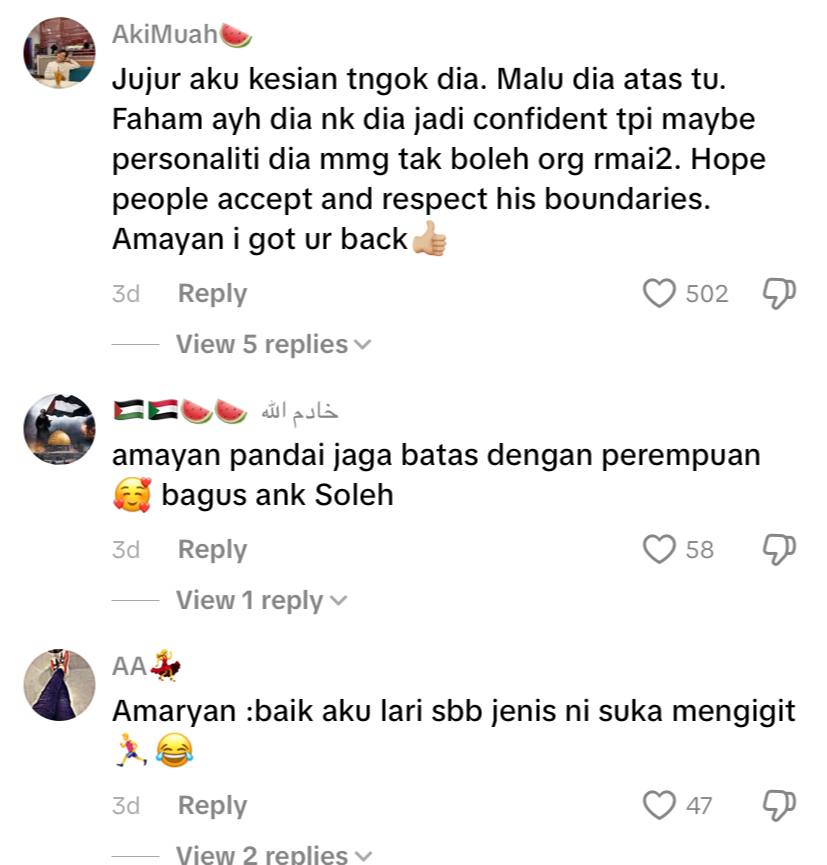Open the Palestine flag avatar profile
The height and width of the screenshot is (865, 827).
point(60,429)
